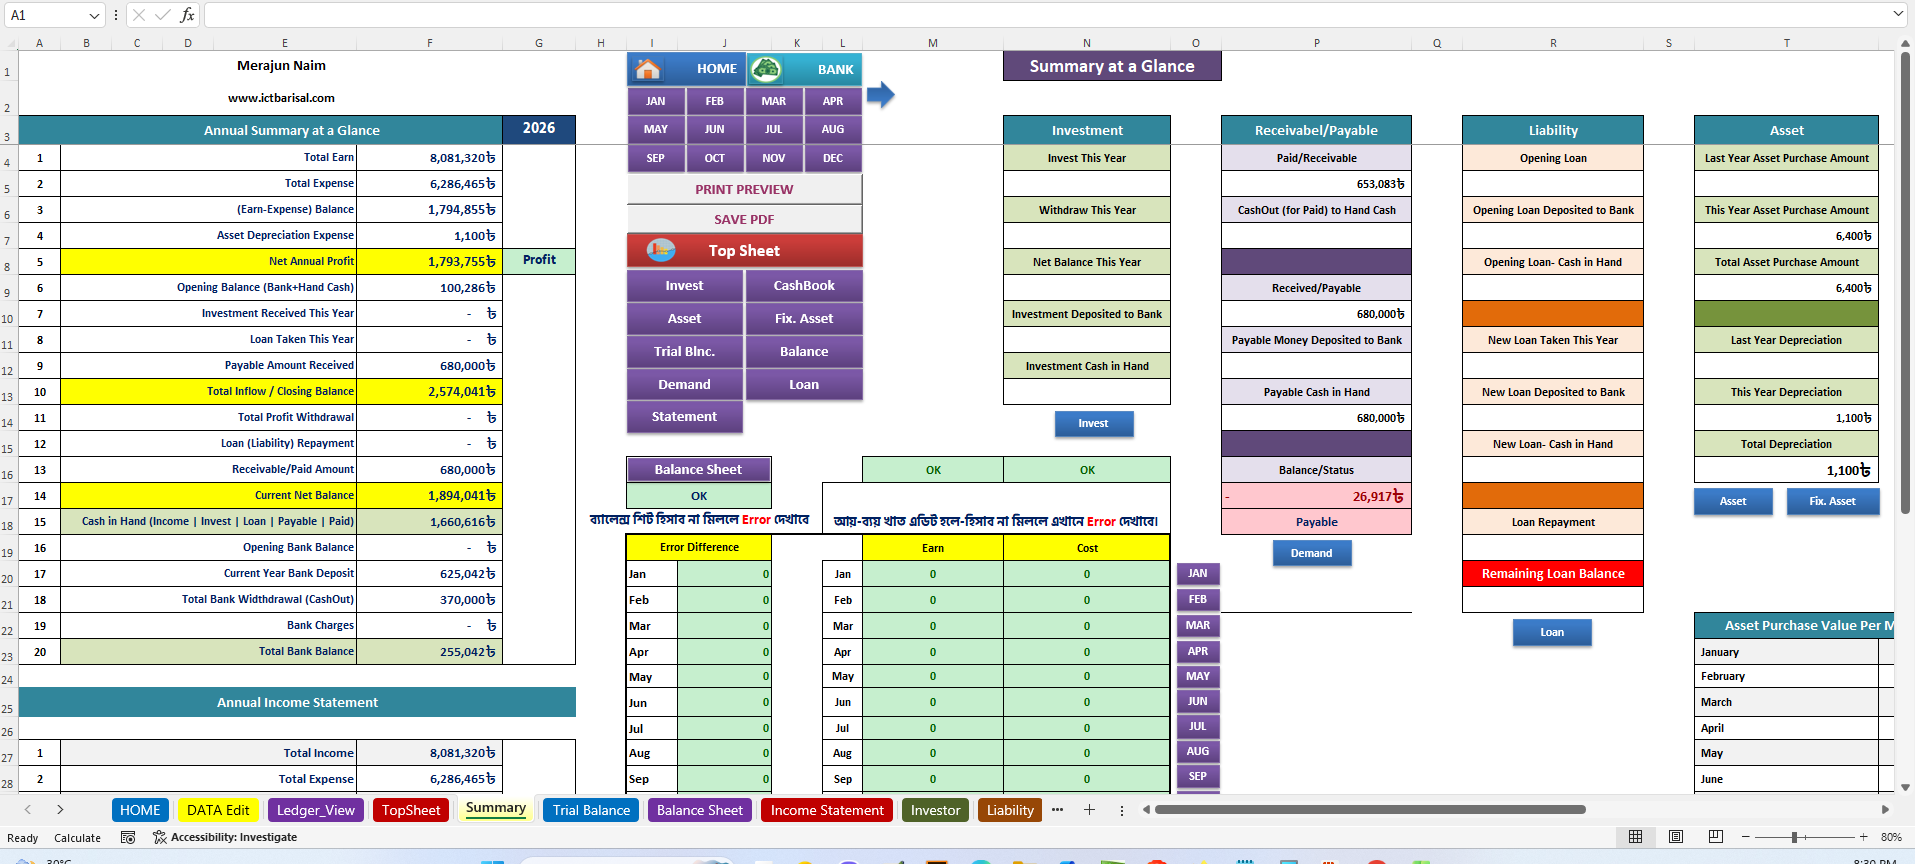Screen dimensions: 1915x864
Task: Click the accessibility investigate icon
Action: [159, 837]
